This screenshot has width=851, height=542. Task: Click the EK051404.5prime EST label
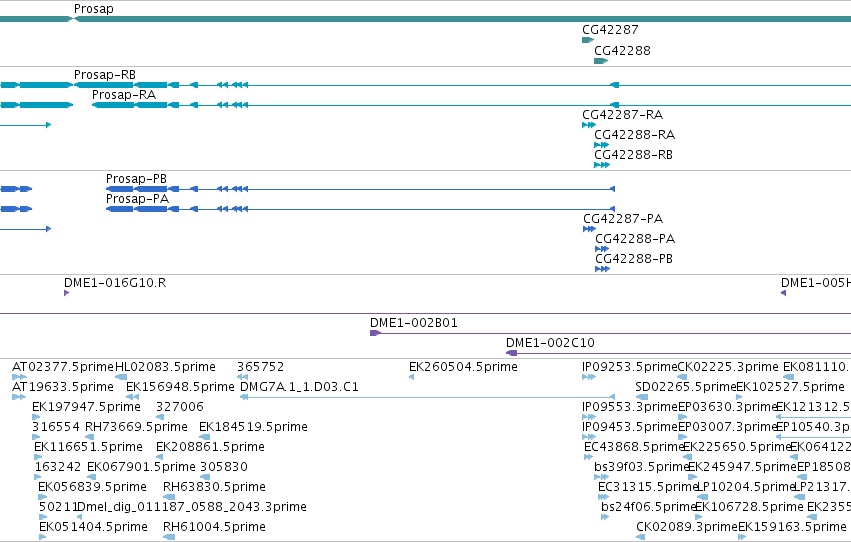(93, 527)
